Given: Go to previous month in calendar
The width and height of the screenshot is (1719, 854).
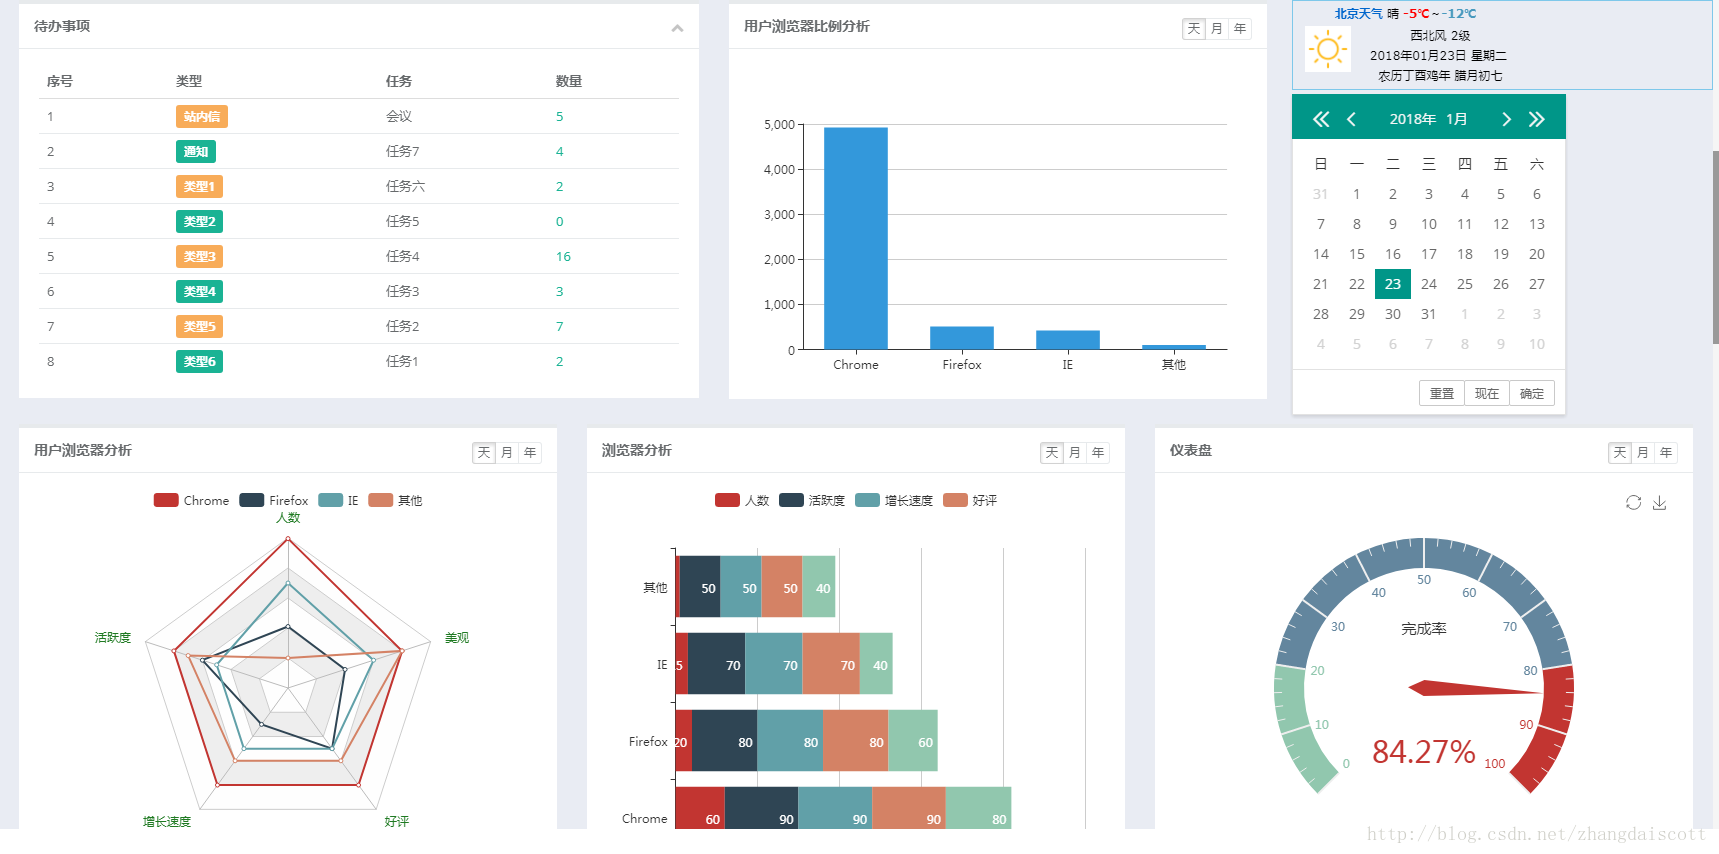Looking at the screenshot, I should (1351, 119).
